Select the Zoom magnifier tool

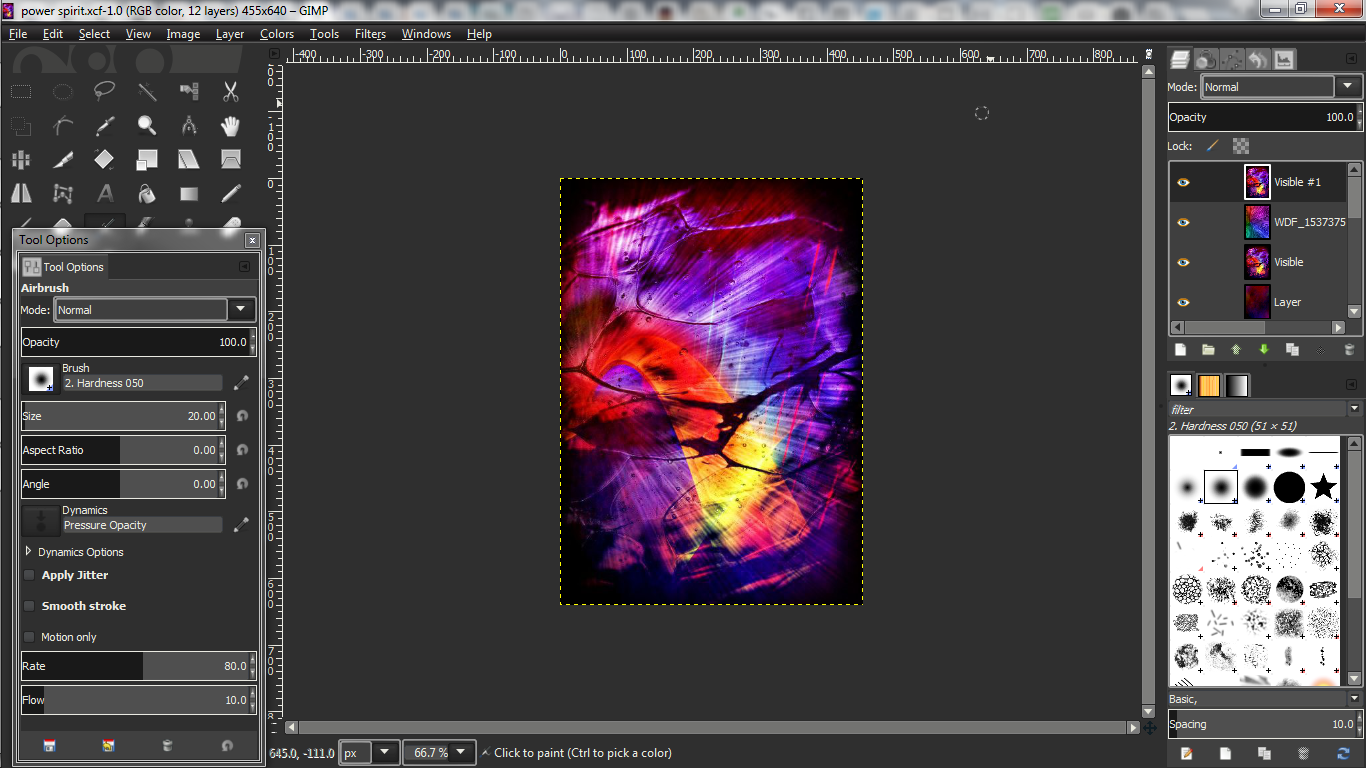point(147,125)
